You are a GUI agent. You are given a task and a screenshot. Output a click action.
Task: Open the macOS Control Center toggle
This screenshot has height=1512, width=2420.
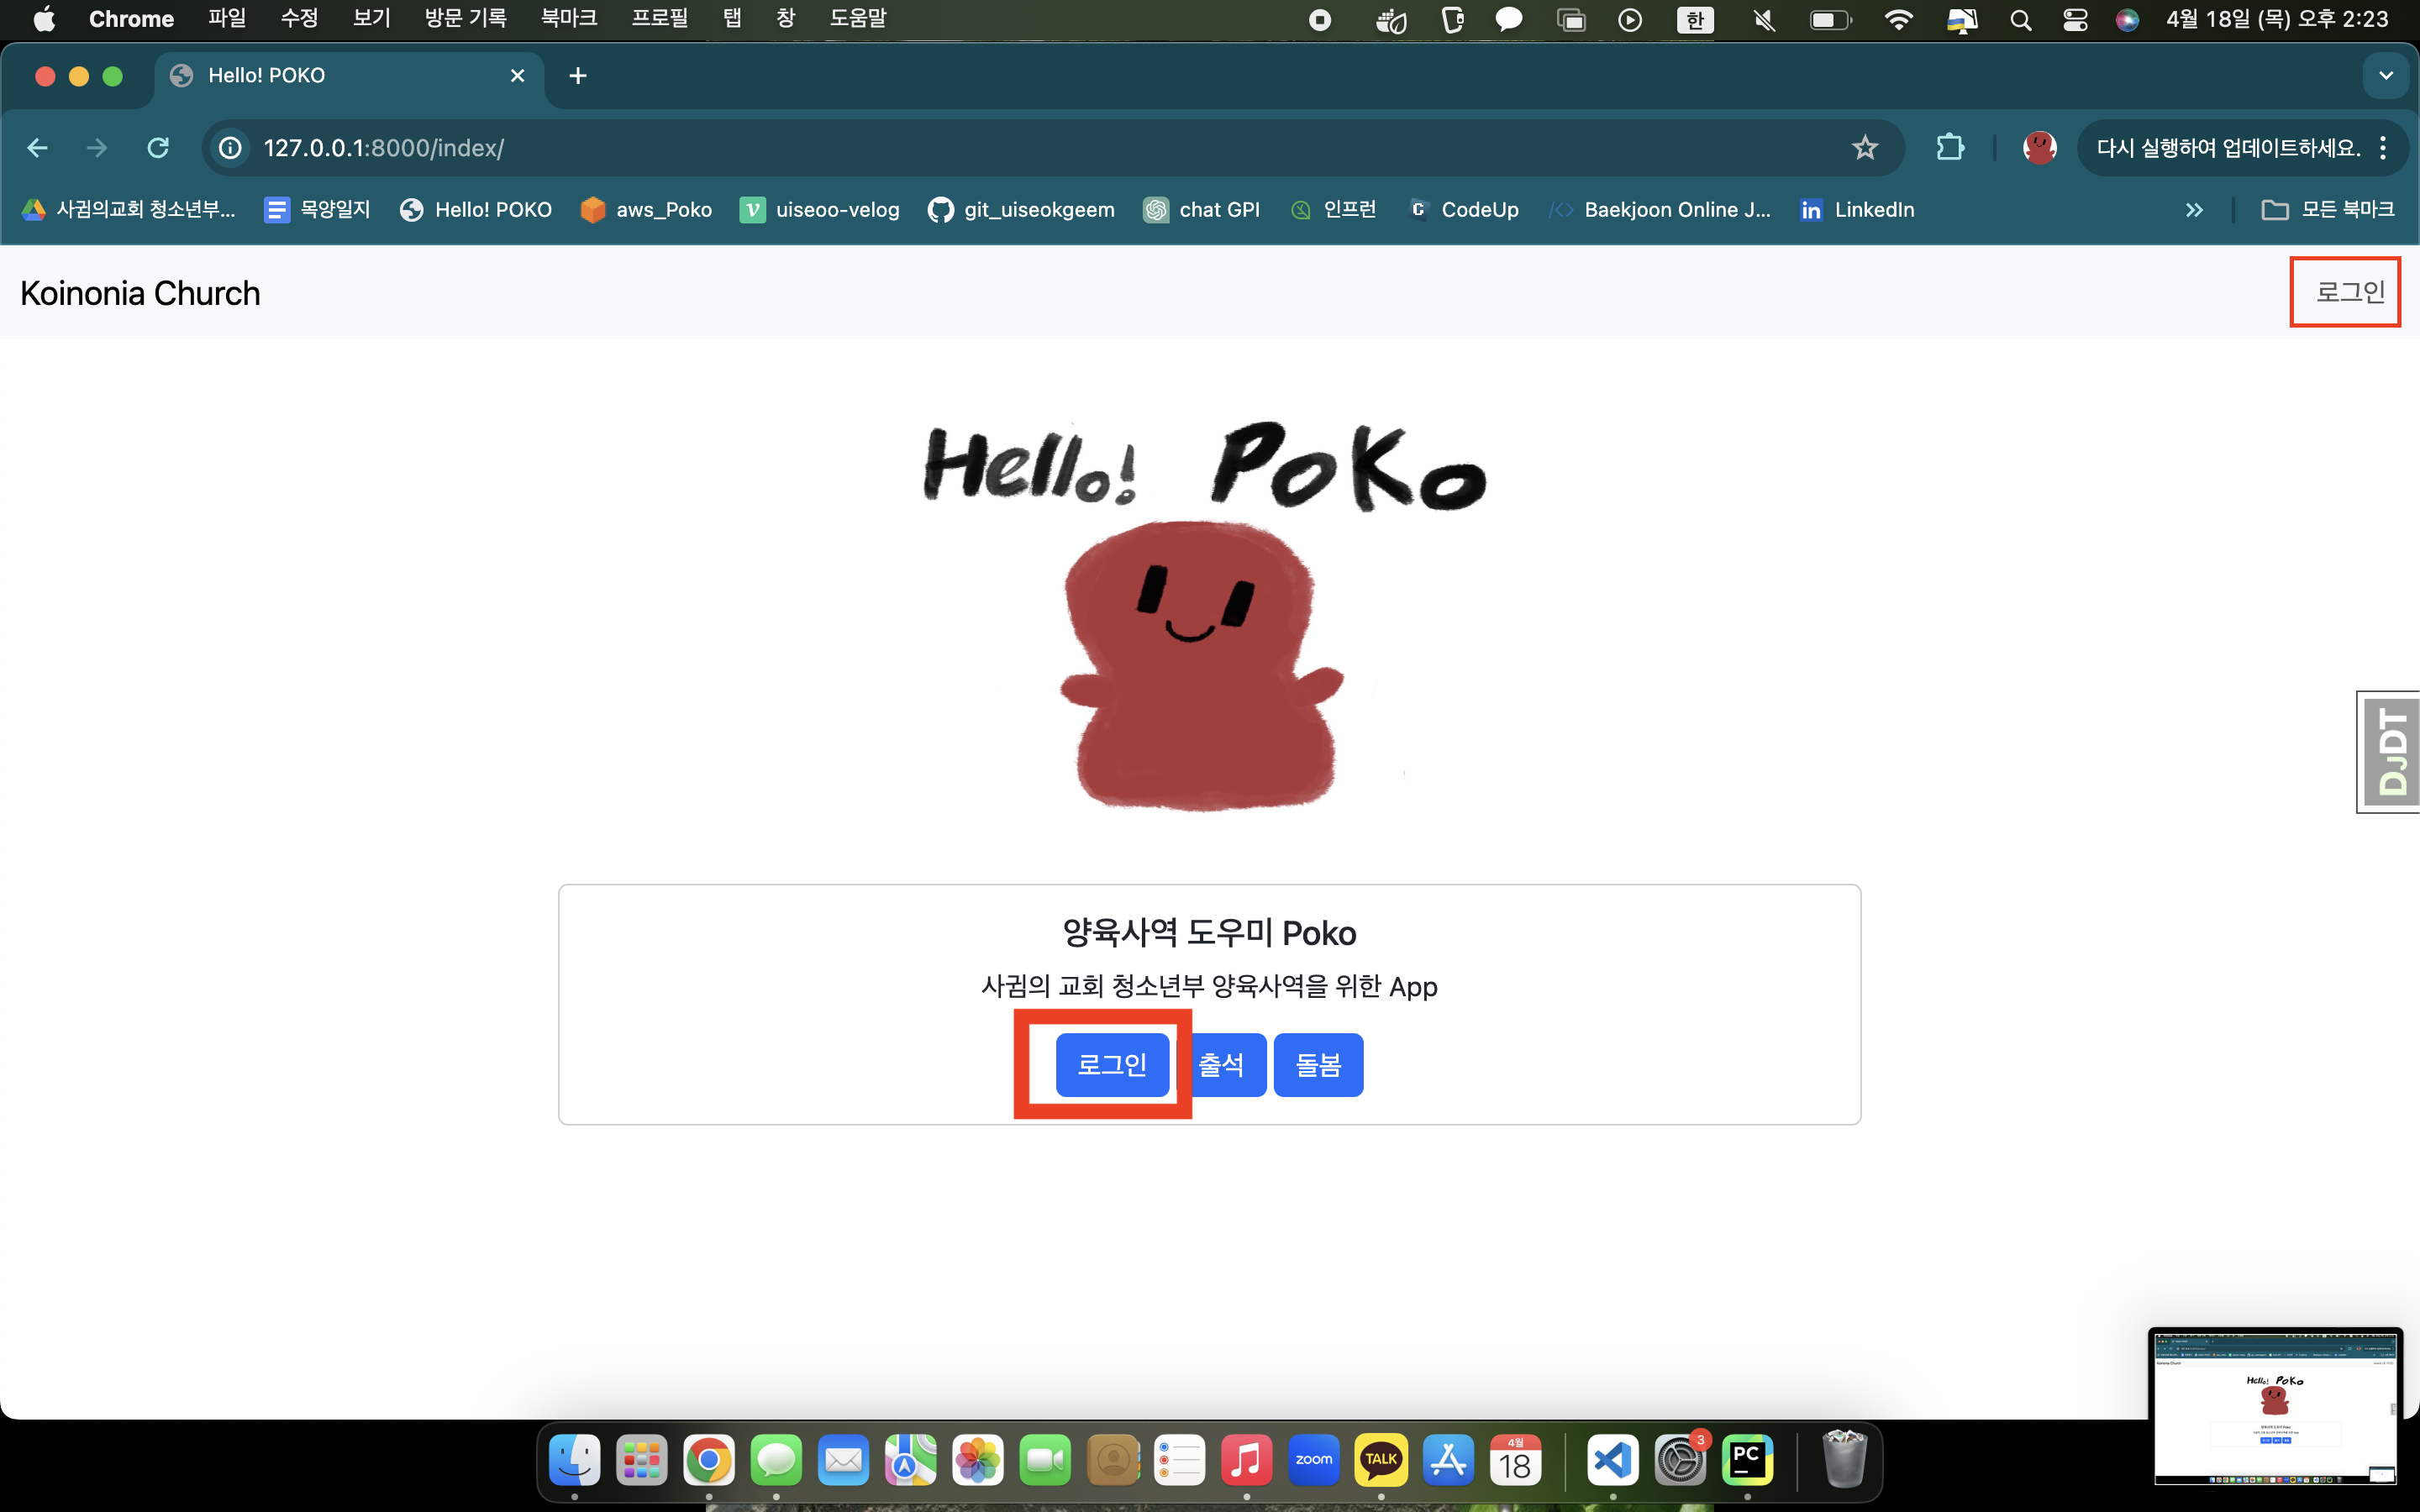coord(2075,19)
